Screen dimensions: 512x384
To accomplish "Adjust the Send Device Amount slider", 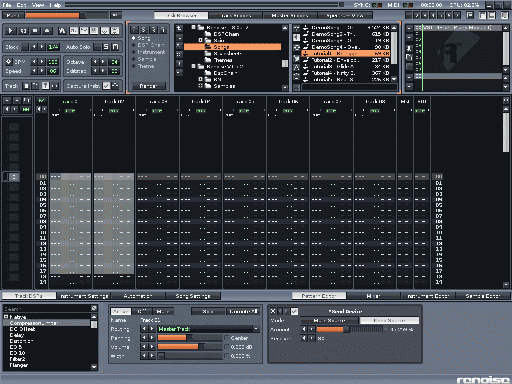I will click(349, 329).
